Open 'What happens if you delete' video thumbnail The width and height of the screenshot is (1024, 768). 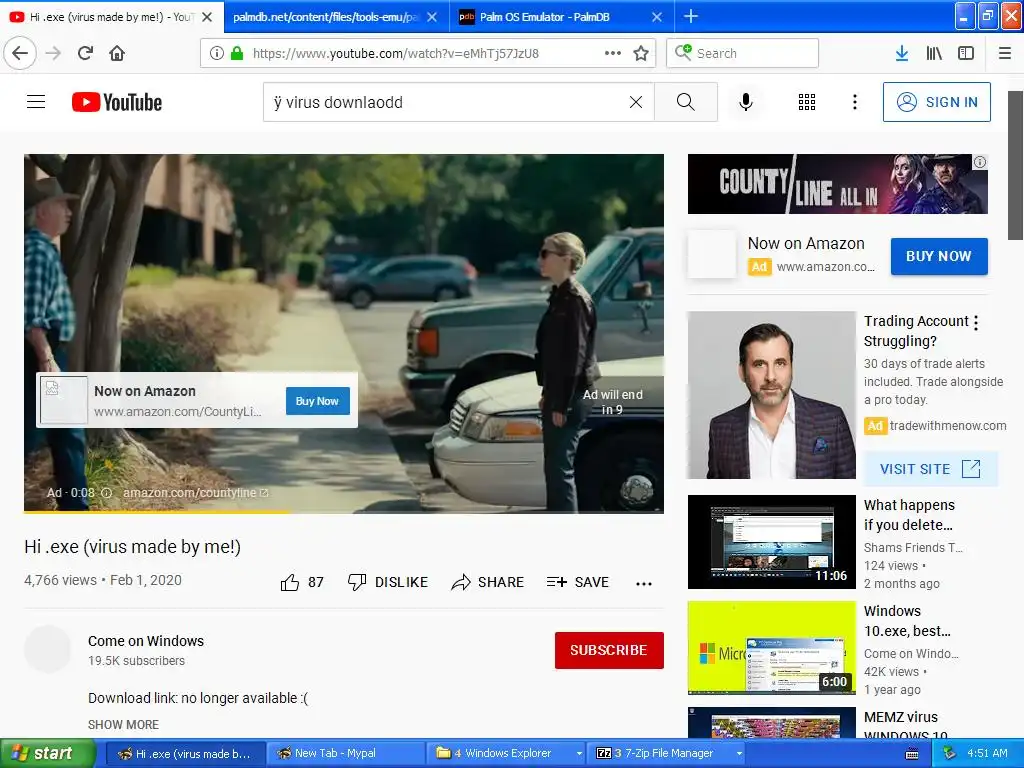(771, 542)
